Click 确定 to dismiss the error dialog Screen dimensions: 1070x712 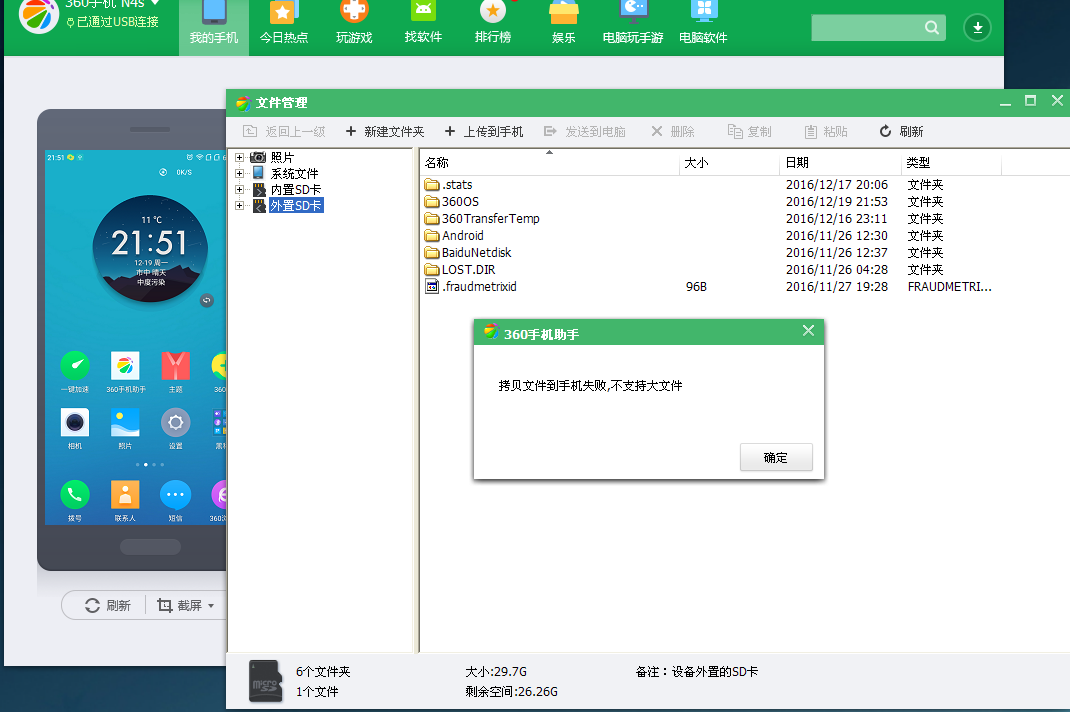[x=776, y=457]
